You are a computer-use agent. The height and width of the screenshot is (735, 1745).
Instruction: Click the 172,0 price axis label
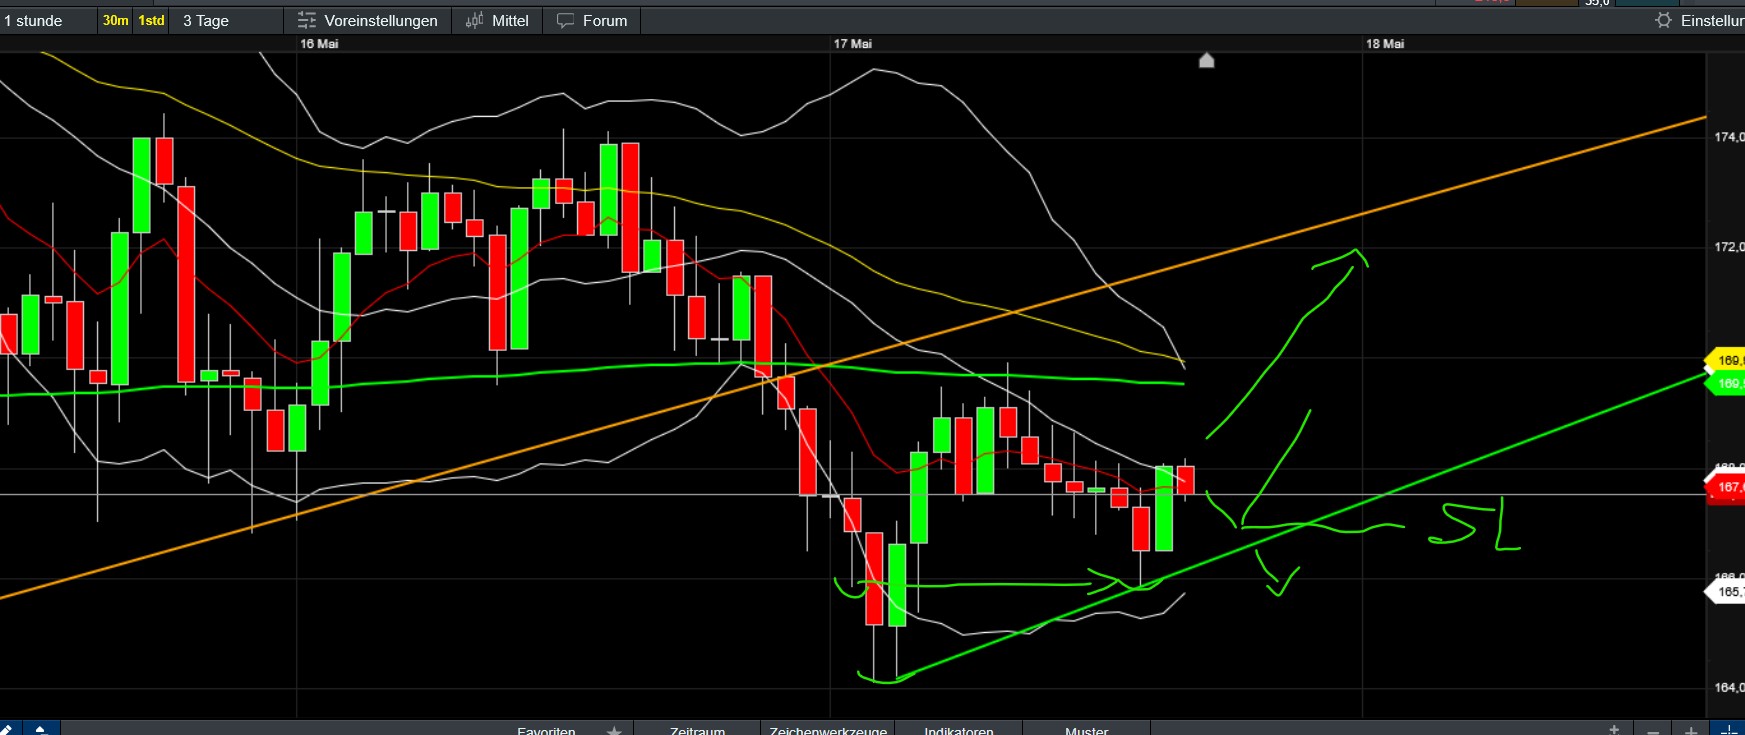pos(1729,247)
